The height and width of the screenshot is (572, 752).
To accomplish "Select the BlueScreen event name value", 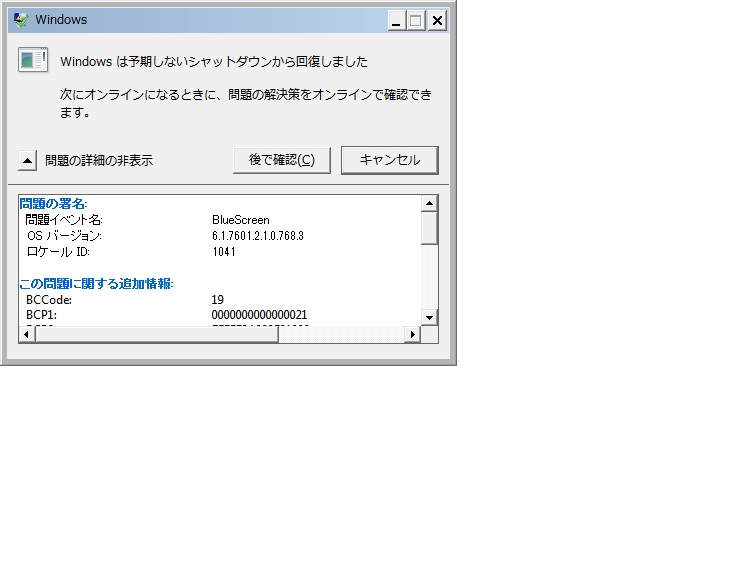I will click(x=241, y=220).
